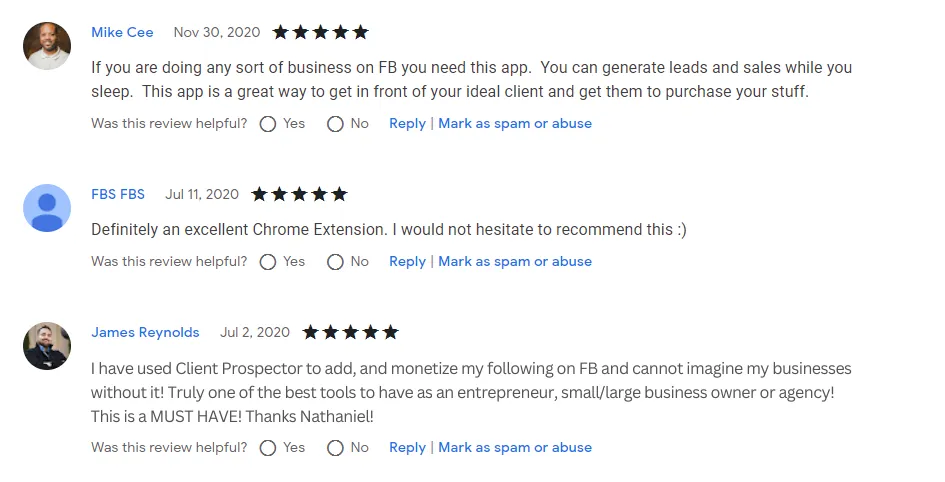Viewport: 945px width, 482px height.
Task: Click Mike Cee's five-star rating
Action: pyautogui.click(x=320, y=32)
